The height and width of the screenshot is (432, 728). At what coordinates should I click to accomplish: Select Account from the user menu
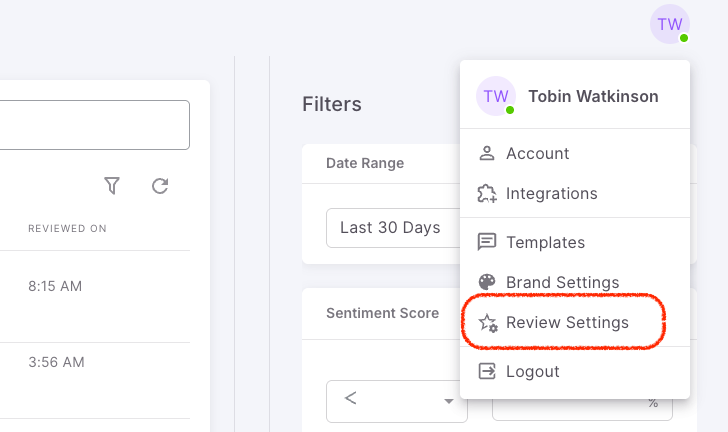click(x=575, y=153)
